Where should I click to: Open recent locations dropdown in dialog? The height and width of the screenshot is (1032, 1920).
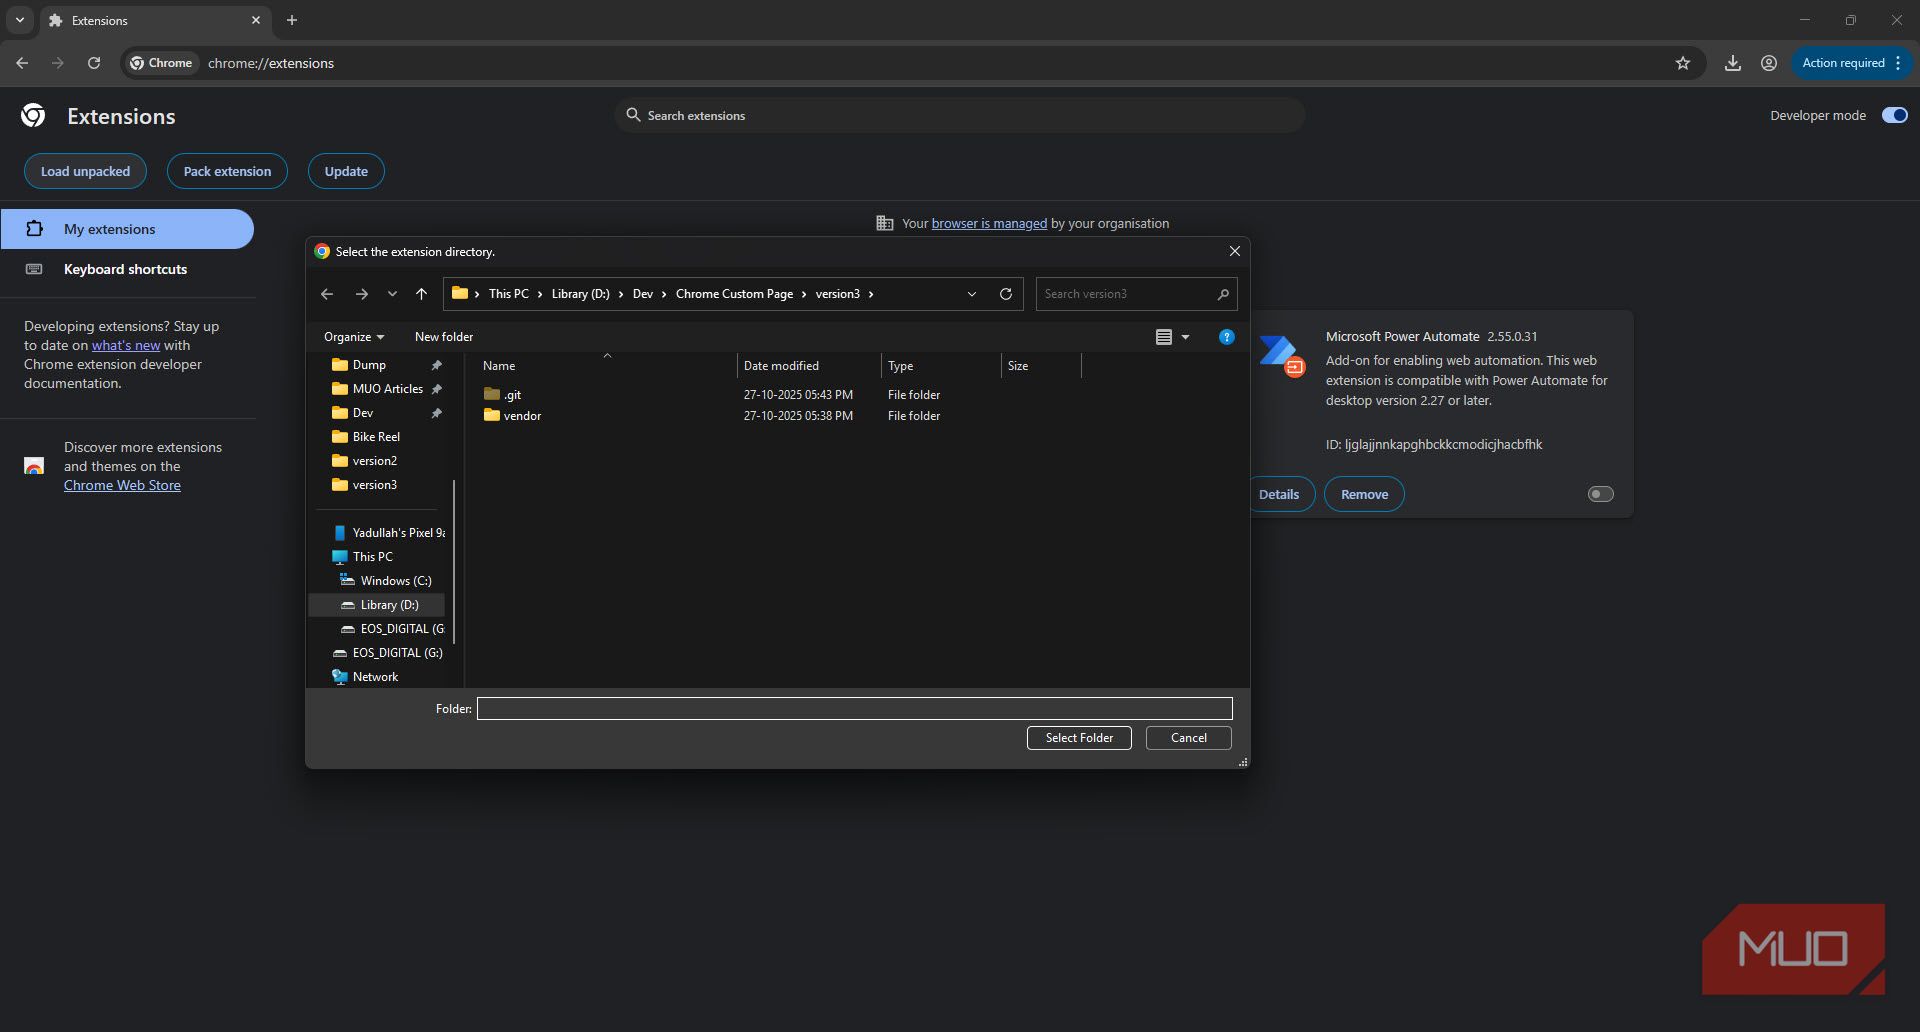tap(392, 294)
